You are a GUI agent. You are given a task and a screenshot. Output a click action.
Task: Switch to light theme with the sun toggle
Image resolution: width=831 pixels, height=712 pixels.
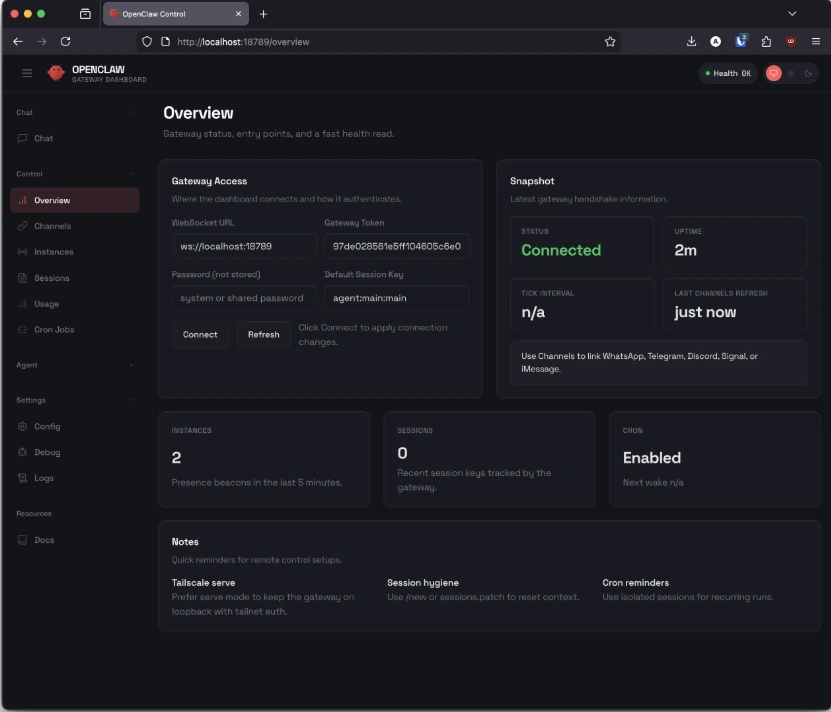[791, 73]
